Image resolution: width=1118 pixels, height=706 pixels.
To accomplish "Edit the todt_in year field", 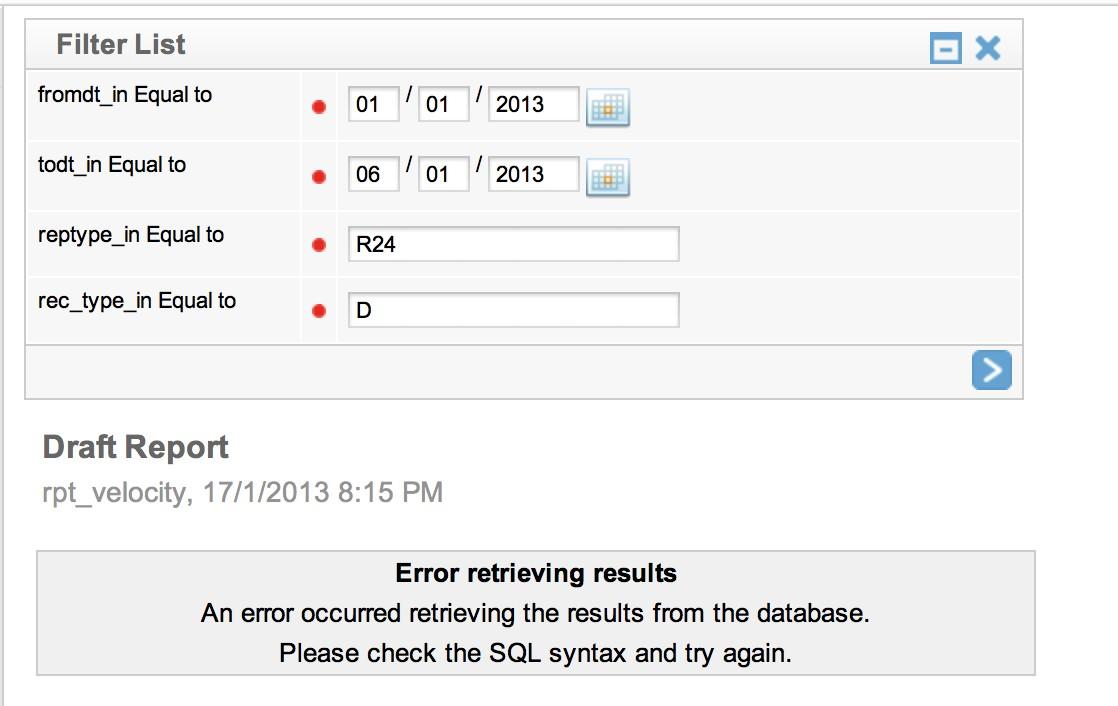I will 533,174.
